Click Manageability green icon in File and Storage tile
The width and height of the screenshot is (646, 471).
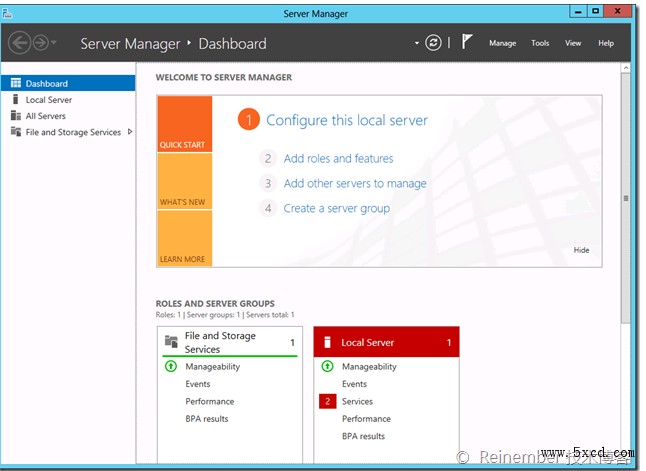(x=171, y=366)
